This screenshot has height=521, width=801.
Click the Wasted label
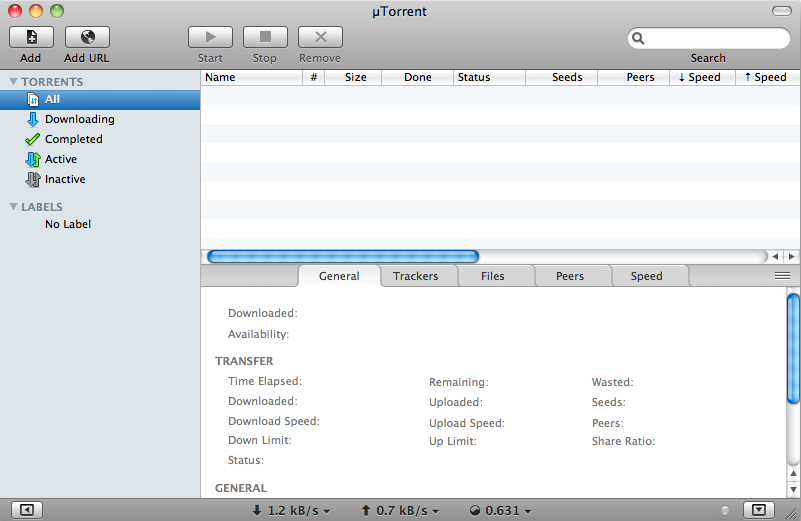pyautogui.click(x=612, y=382)
